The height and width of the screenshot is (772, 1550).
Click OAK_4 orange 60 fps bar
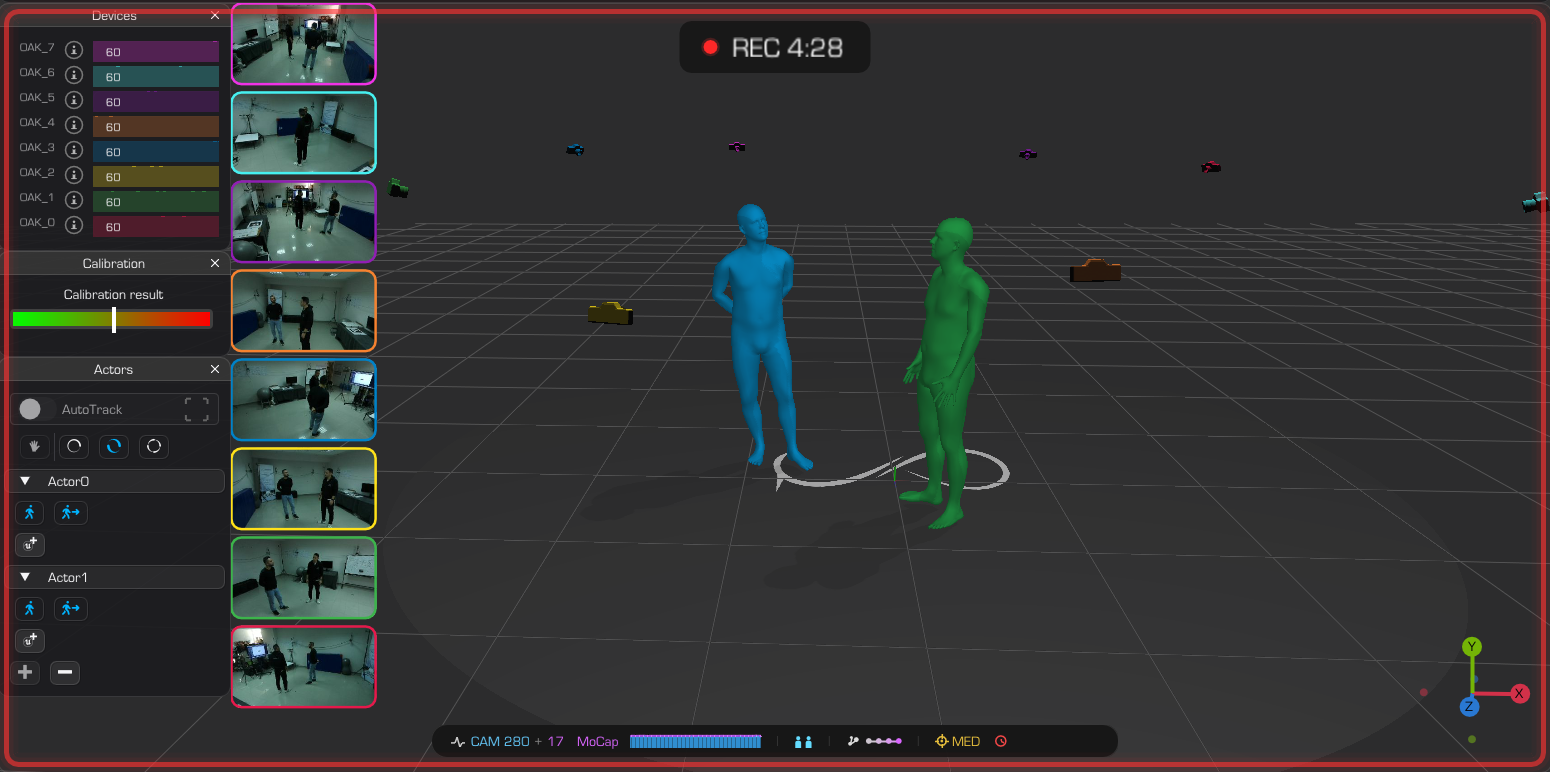tap(156, 127)
